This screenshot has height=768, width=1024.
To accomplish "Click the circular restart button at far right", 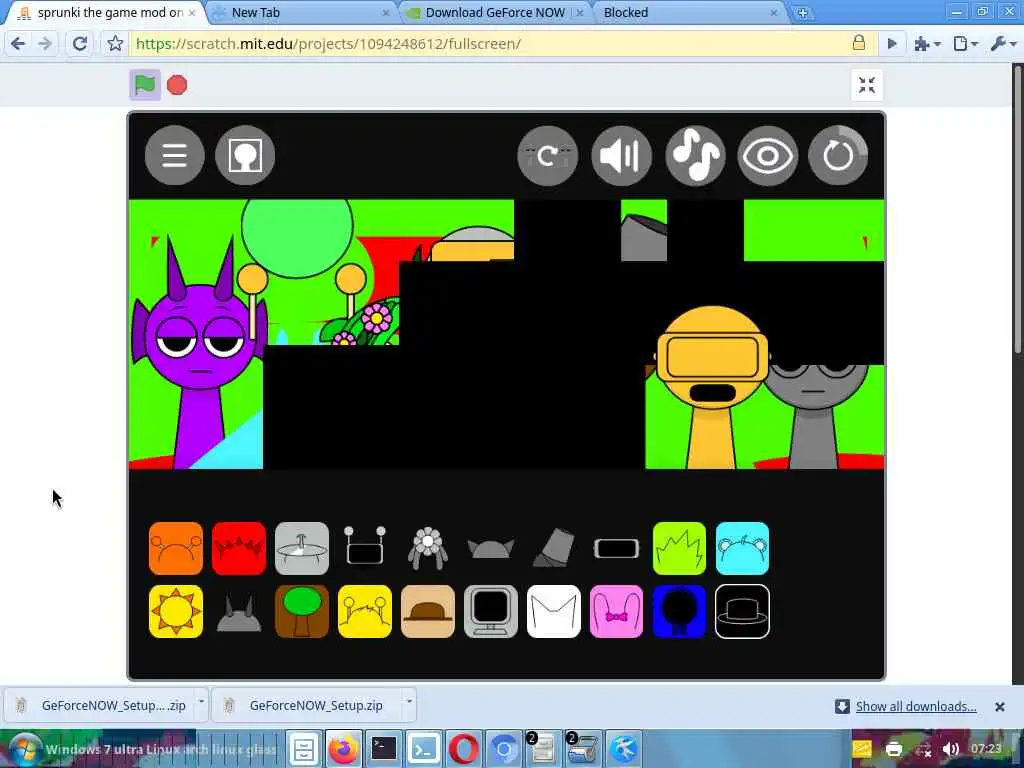I will [x=838, y=155].
